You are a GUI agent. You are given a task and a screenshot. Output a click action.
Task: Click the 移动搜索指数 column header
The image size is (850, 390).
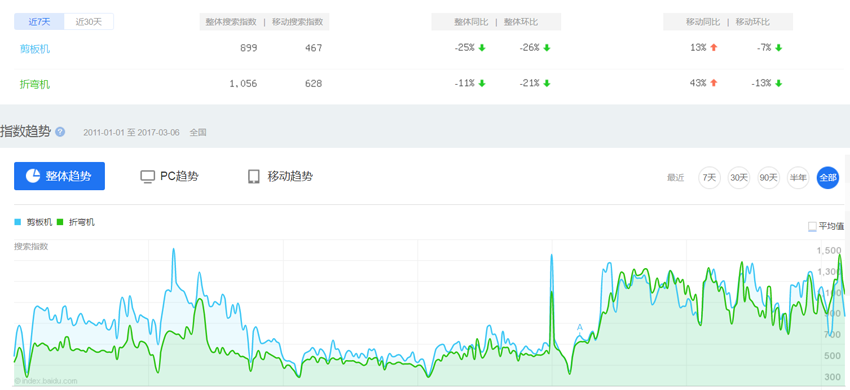tap(298, 22)
